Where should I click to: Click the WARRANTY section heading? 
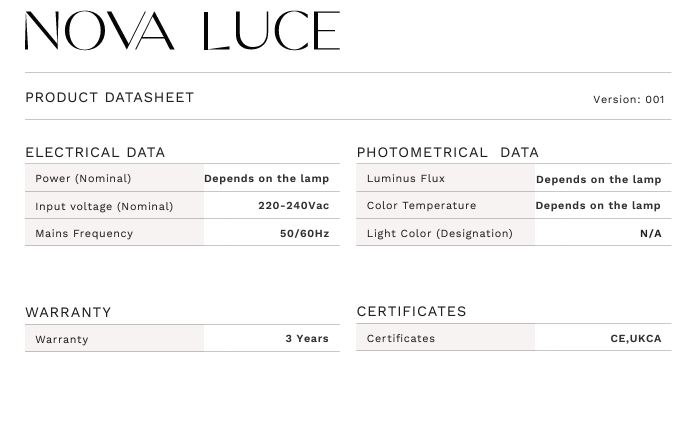[x=68, y=312]
